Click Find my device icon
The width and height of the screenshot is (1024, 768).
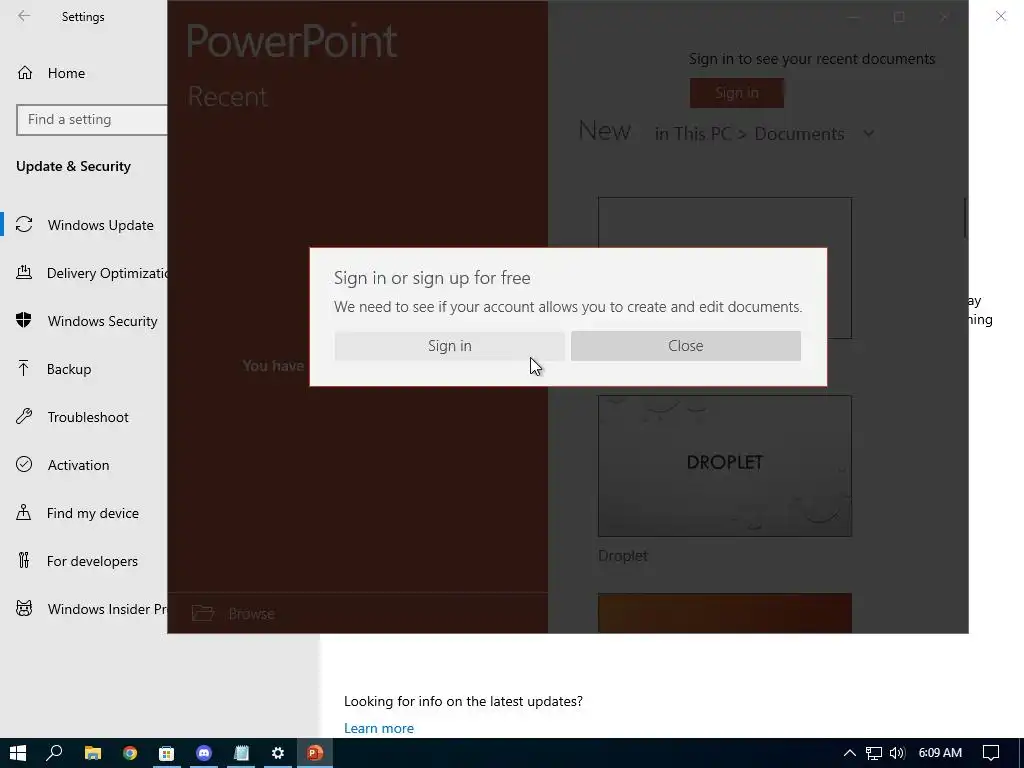[x=24, y=512]
